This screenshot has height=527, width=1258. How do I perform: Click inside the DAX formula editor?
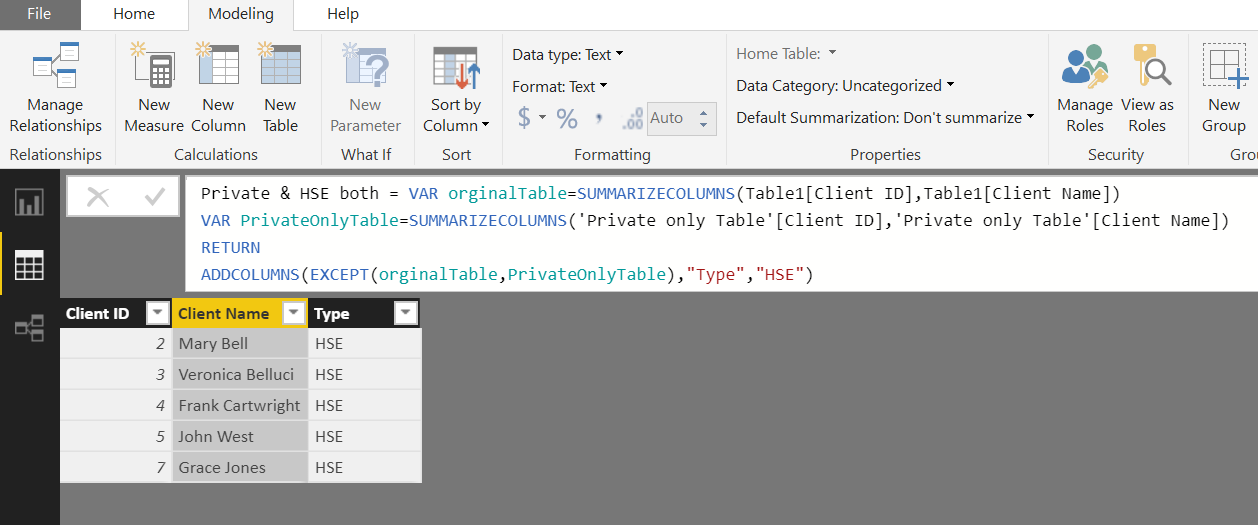click(x=719, y=234)
